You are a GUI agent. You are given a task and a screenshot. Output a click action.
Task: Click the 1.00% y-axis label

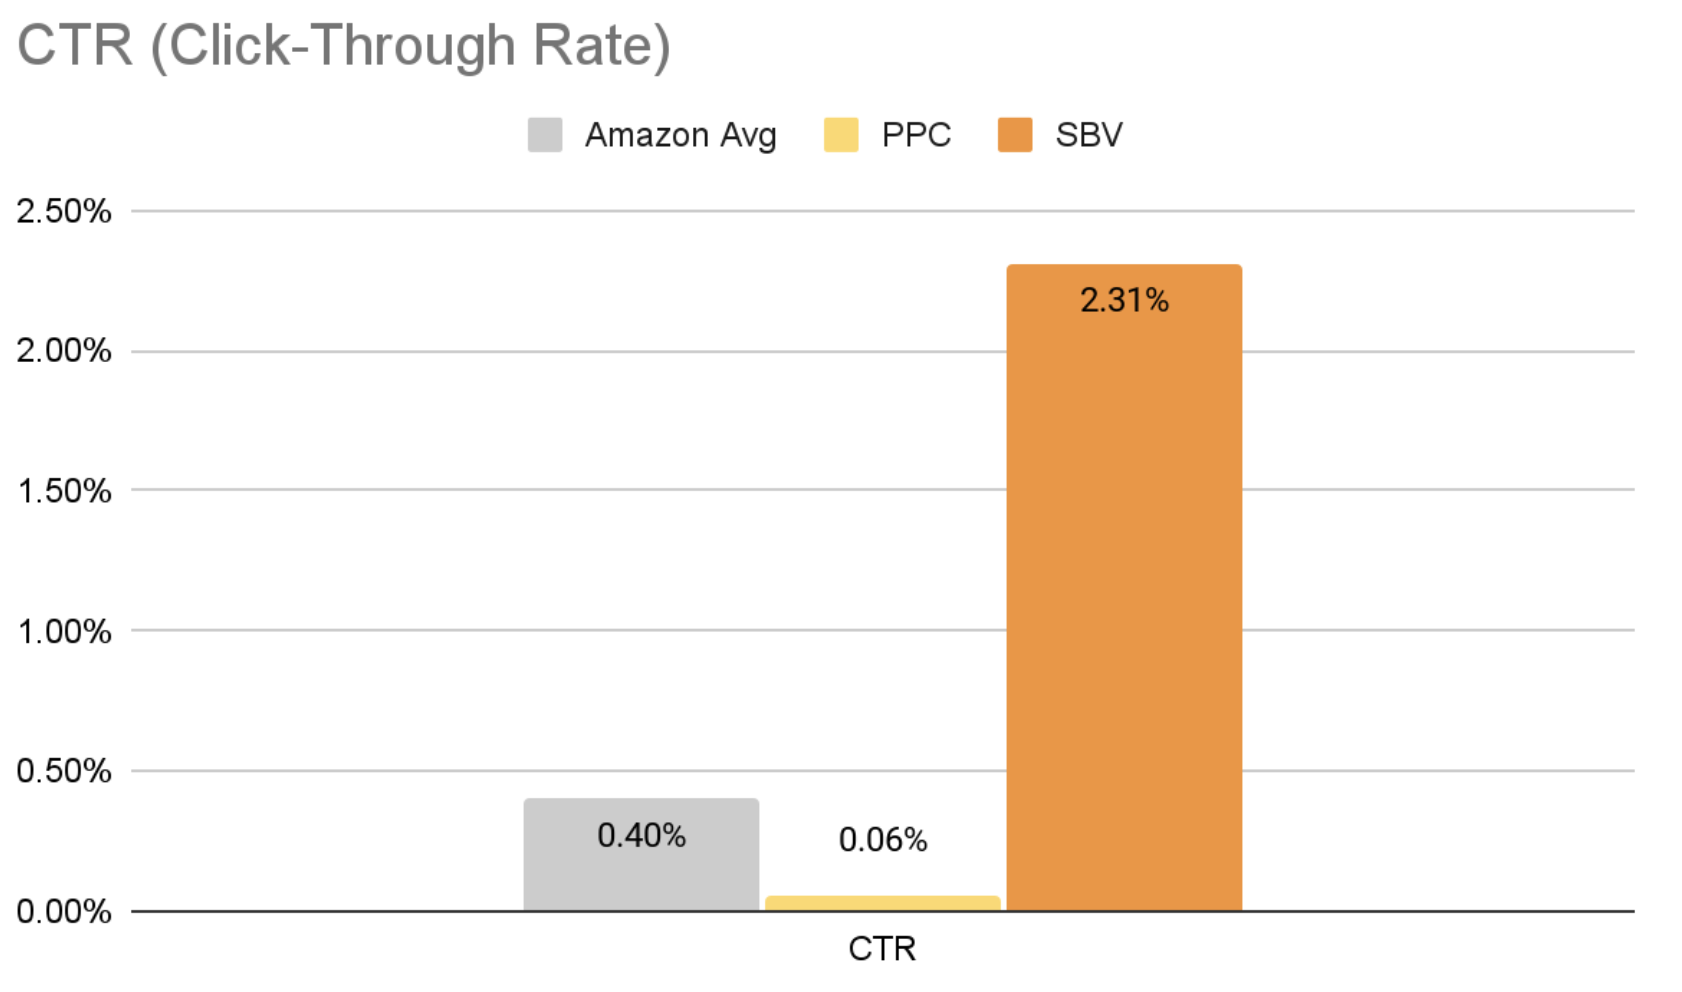pyautogui.click(x=64, y=631)
